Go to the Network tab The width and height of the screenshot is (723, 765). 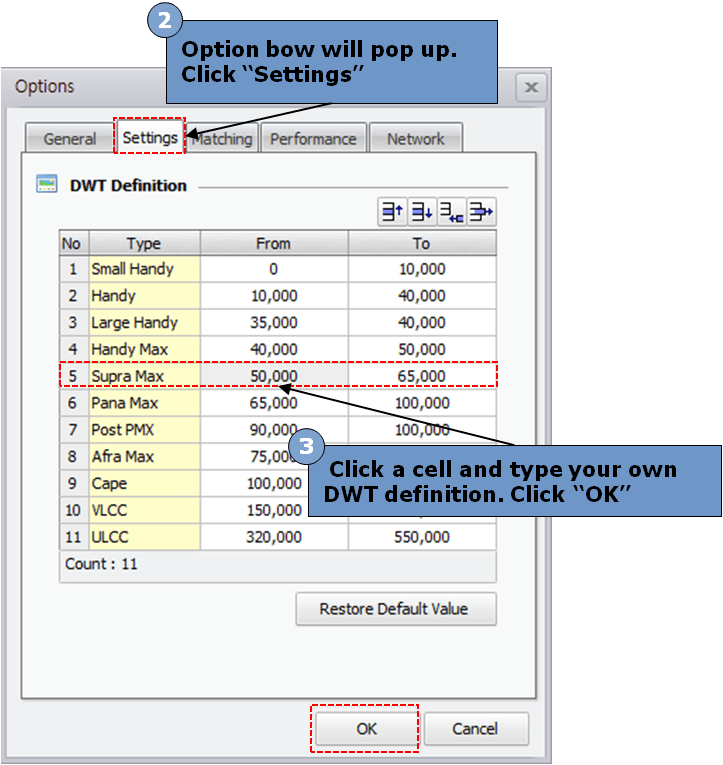pos(416,139)
